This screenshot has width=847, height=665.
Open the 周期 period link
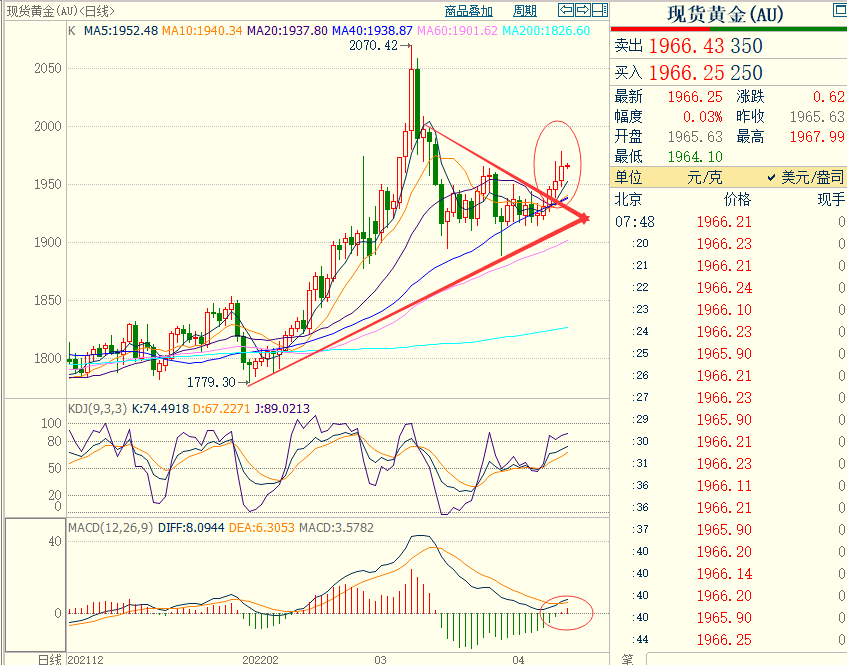(x=525, y=11)
